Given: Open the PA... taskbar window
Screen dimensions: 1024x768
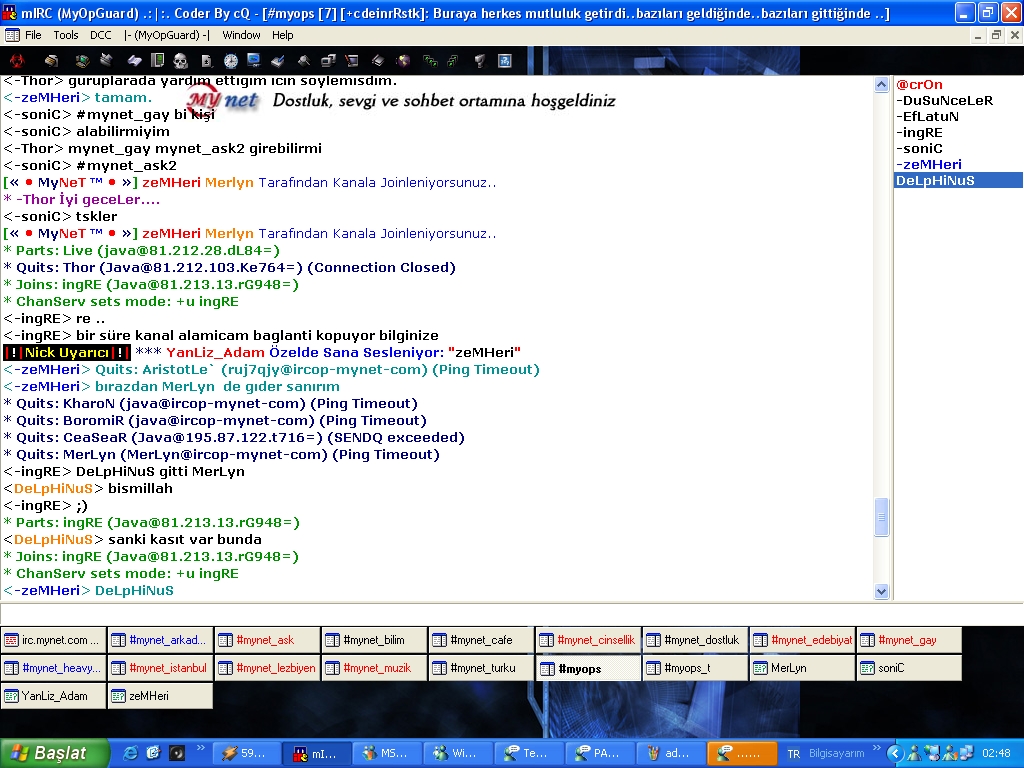Looking at the screenshot, I should click(600, 753).
